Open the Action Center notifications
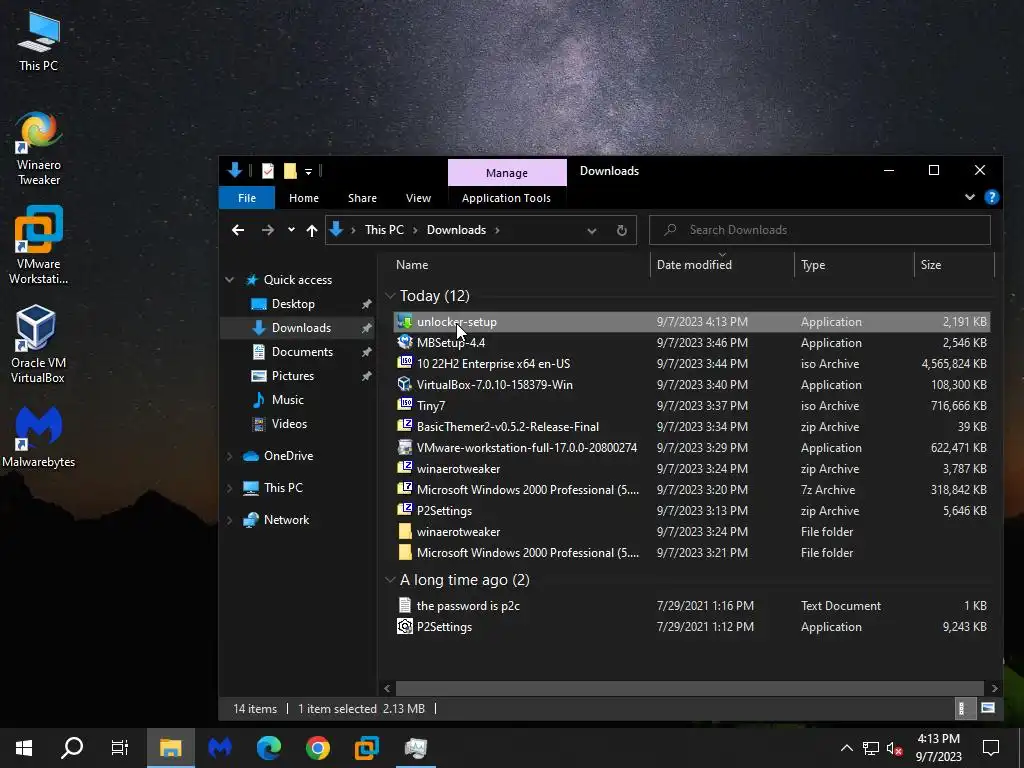The width and height of the screenshot is (1024, 768). click(991, 748)
